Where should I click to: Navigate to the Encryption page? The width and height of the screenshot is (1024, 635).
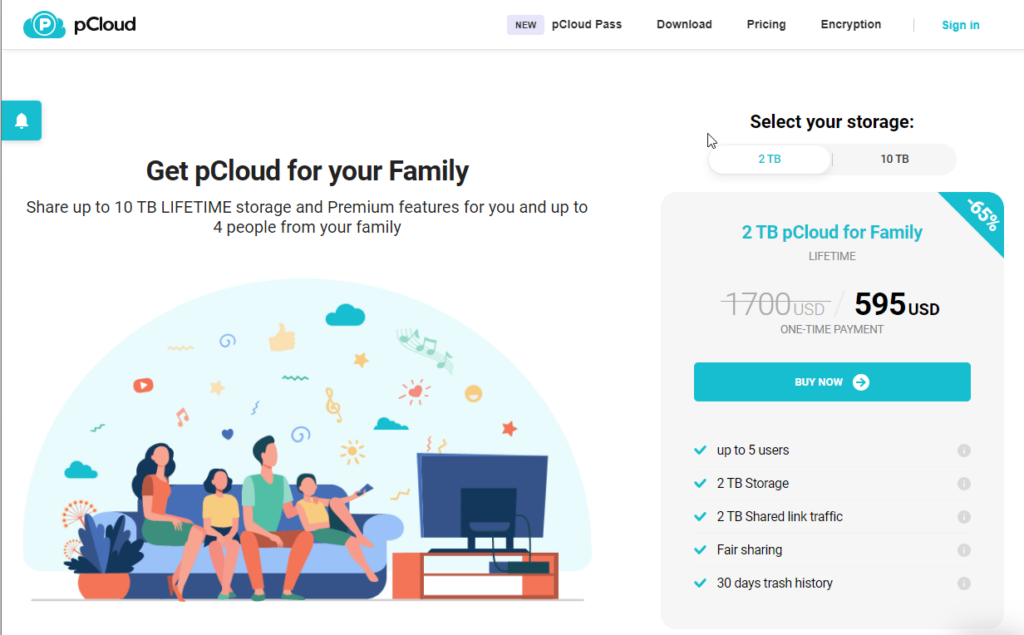coord(851,25)
